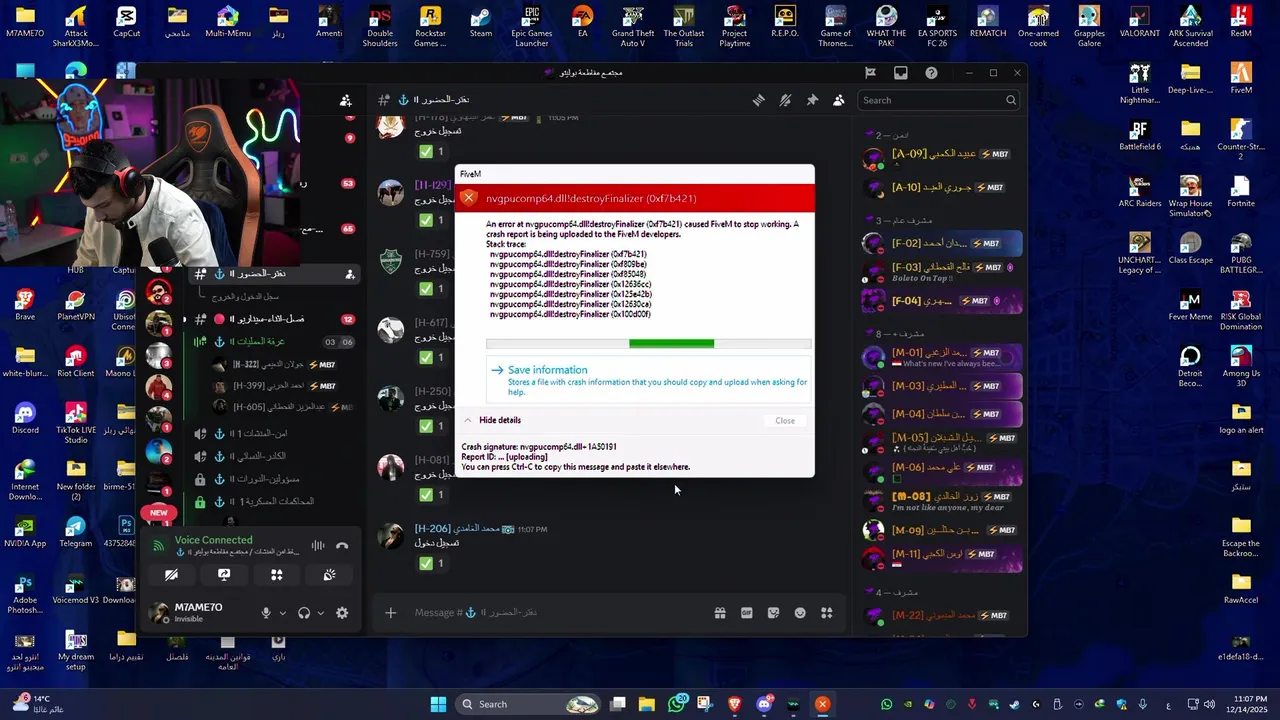Toggle headphone deafen in Discord
Screen dimensions: 1280x720
point(304,613)
